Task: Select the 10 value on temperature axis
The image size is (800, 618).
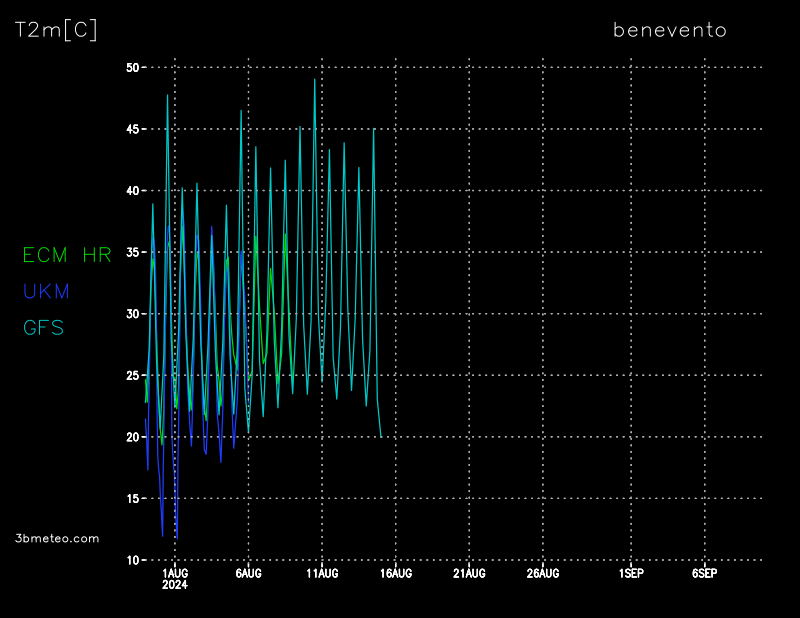Action: (132, 560)
